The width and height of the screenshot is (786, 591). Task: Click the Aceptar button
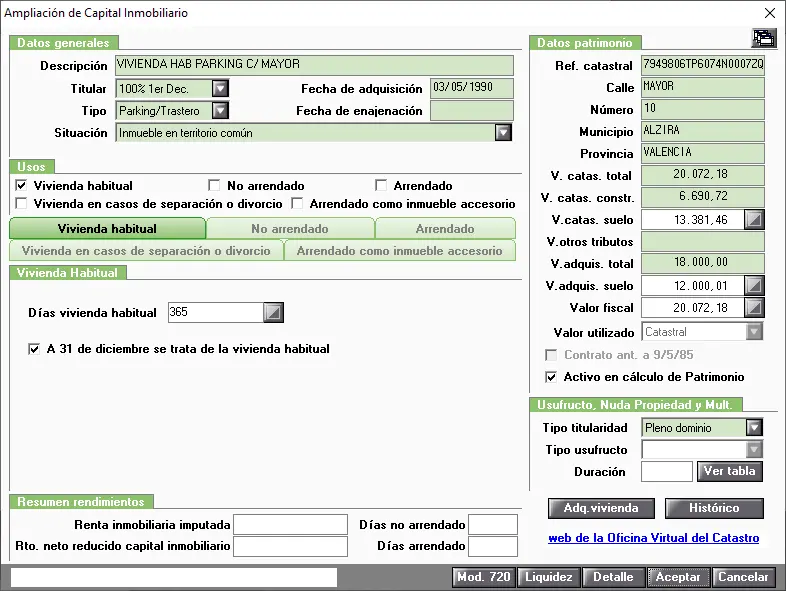[678, 577]
